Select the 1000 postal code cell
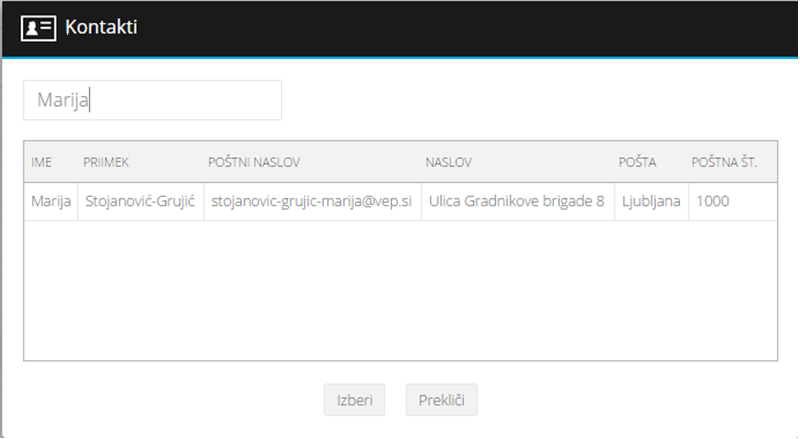 click(x=733, y=202)
